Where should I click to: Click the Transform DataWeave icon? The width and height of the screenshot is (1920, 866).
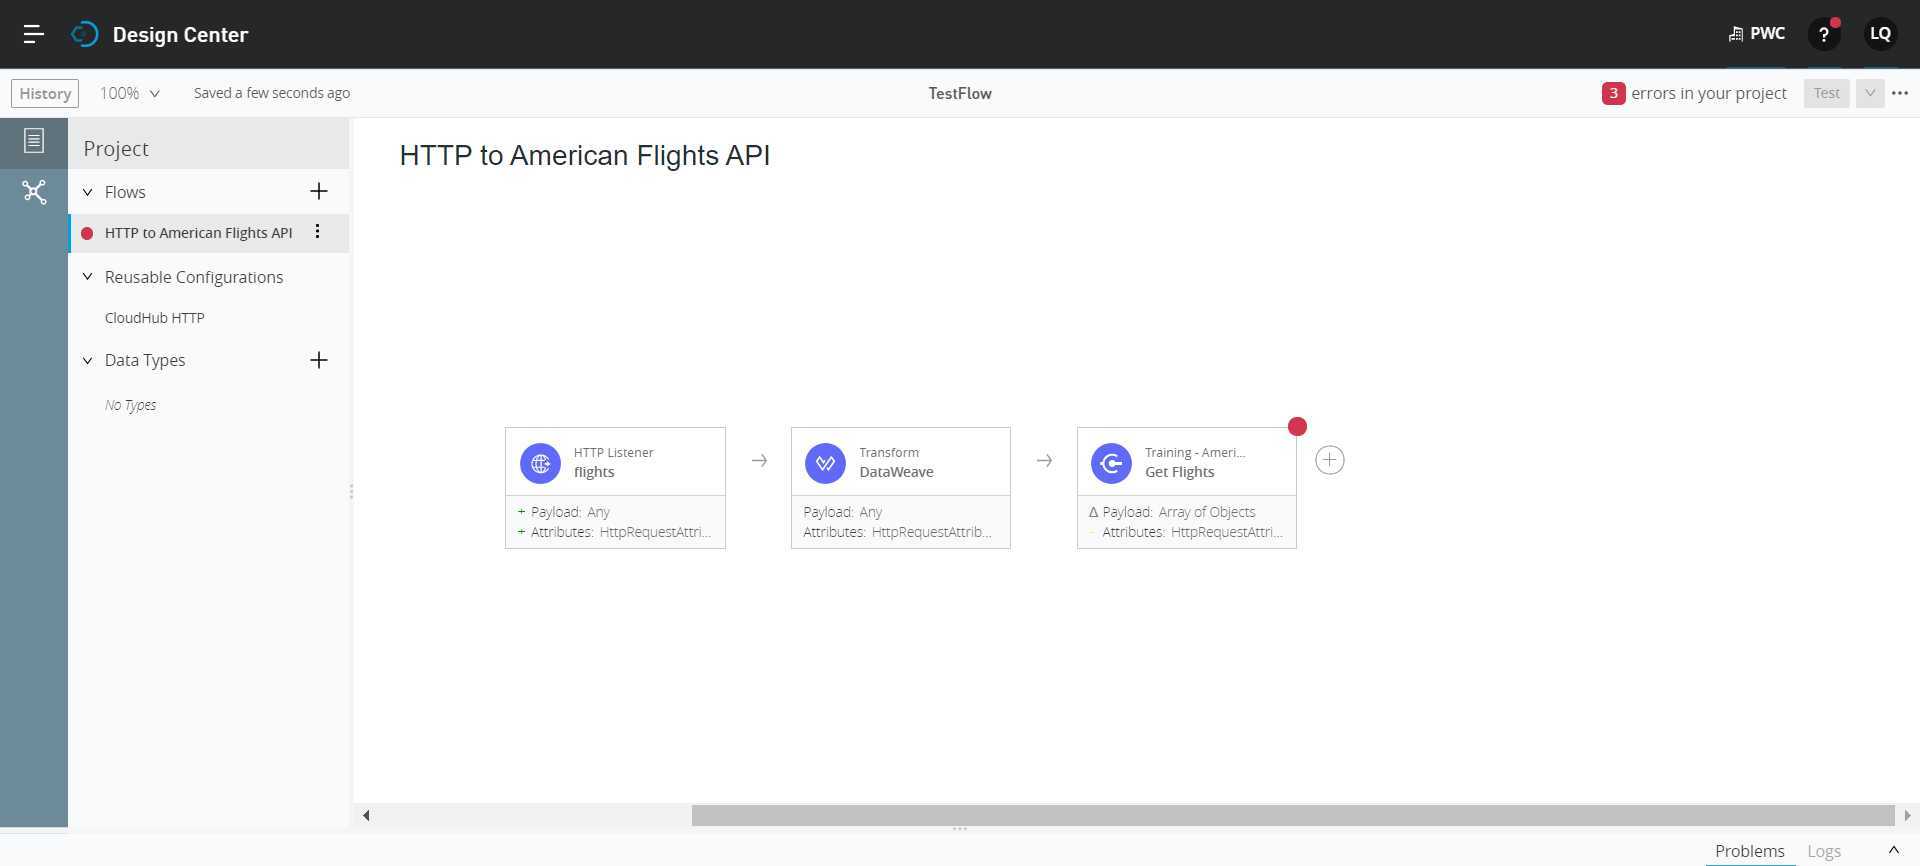coord(825,463)
